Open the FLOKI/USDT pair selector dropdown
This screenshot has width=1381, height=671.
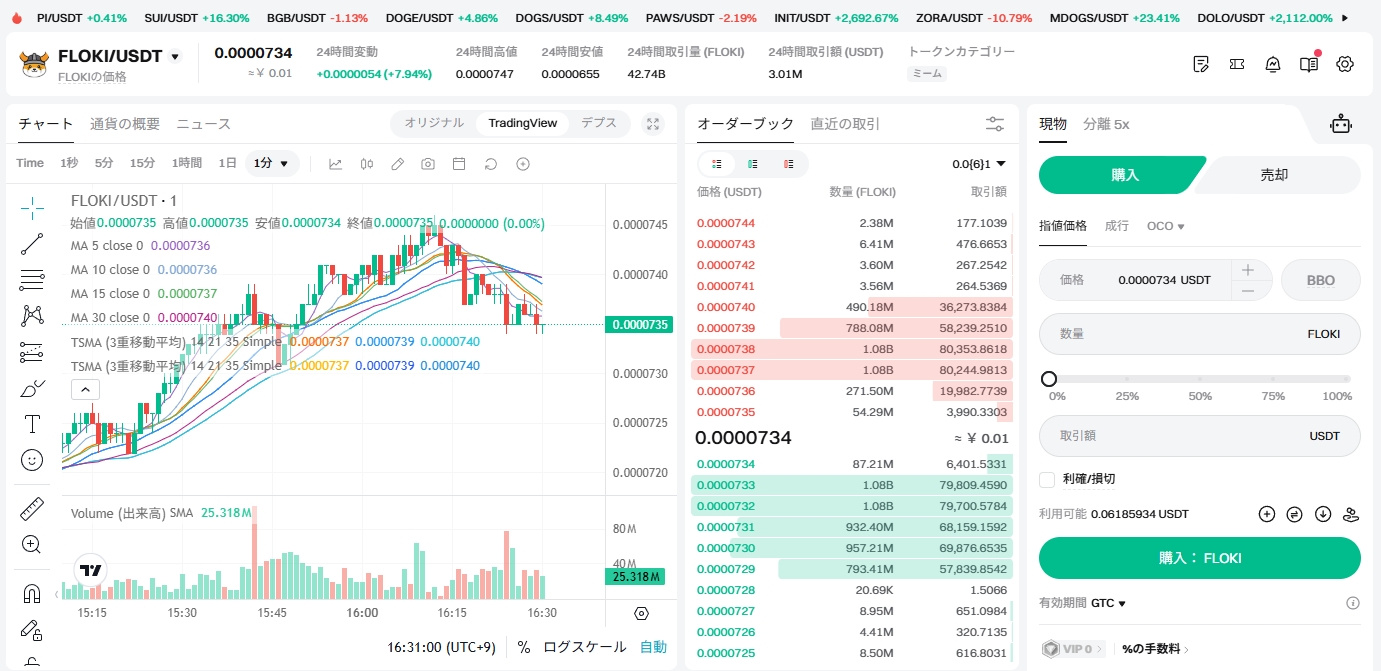(175, 57)
